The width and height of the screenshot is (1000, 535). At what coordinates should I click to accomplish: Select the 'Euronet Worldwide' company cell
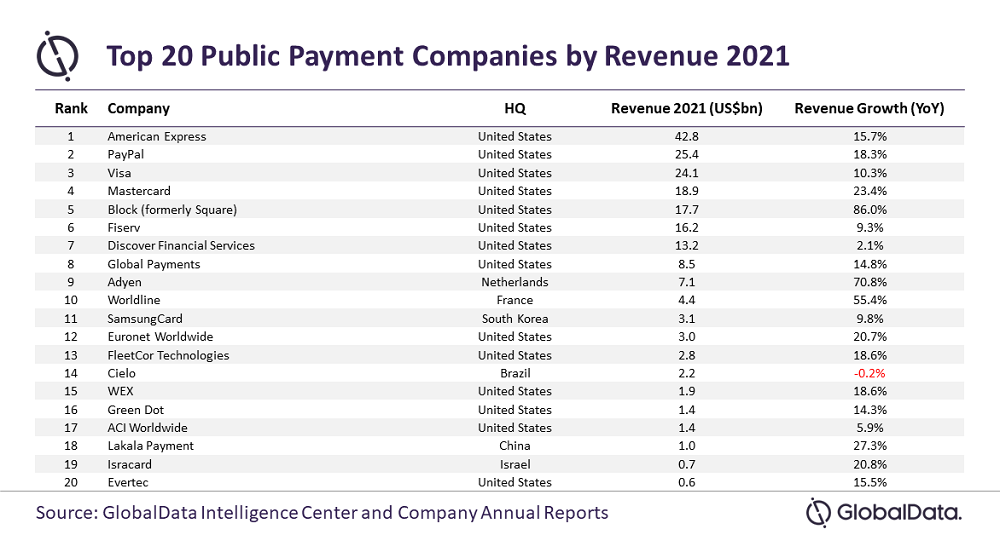[x=160, y=337]
